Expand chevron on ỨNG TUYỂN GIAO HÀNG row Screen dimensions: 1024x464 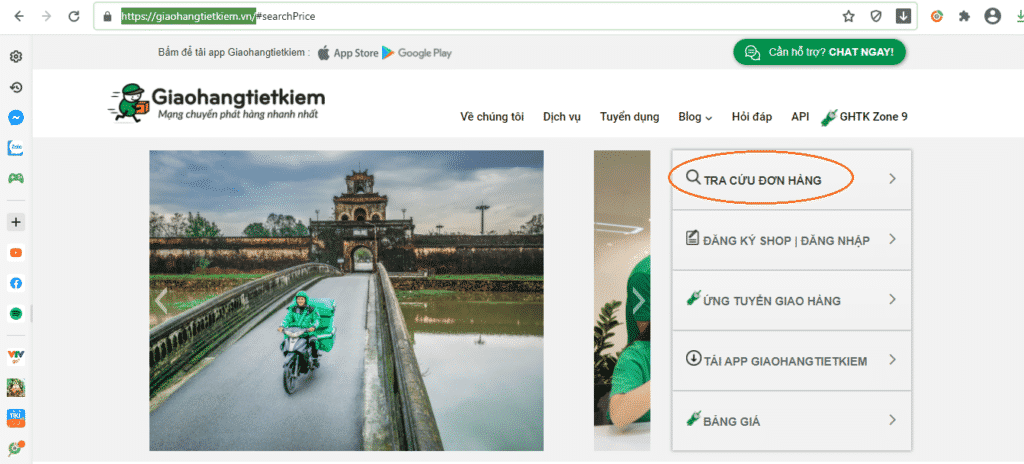pyautogui.click(x=893, y=300)
